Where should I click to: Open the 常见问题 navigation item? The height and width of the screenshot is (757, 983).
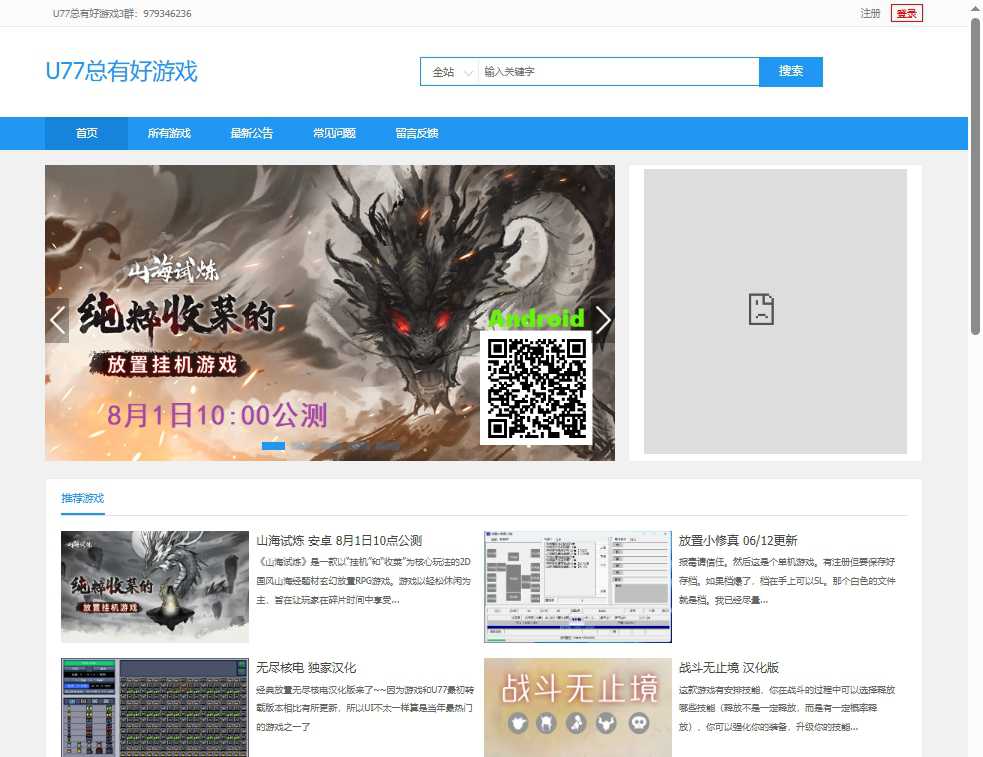coord(334,133)
